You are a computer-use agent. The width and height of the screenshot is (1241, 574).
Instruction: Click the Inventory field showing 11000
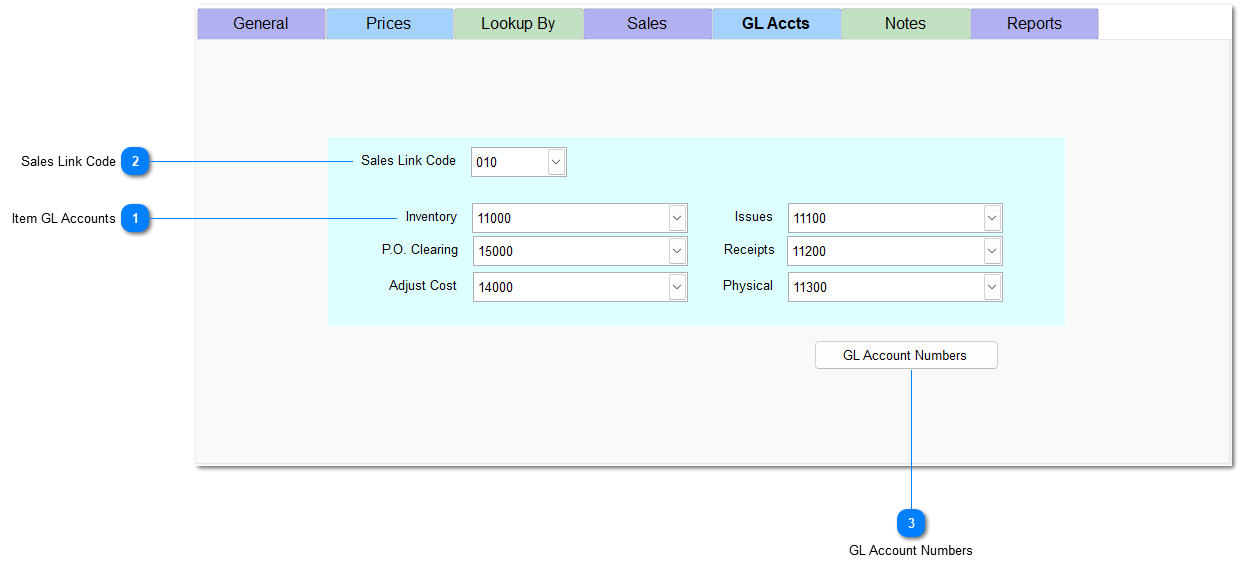tap(570, 218)
